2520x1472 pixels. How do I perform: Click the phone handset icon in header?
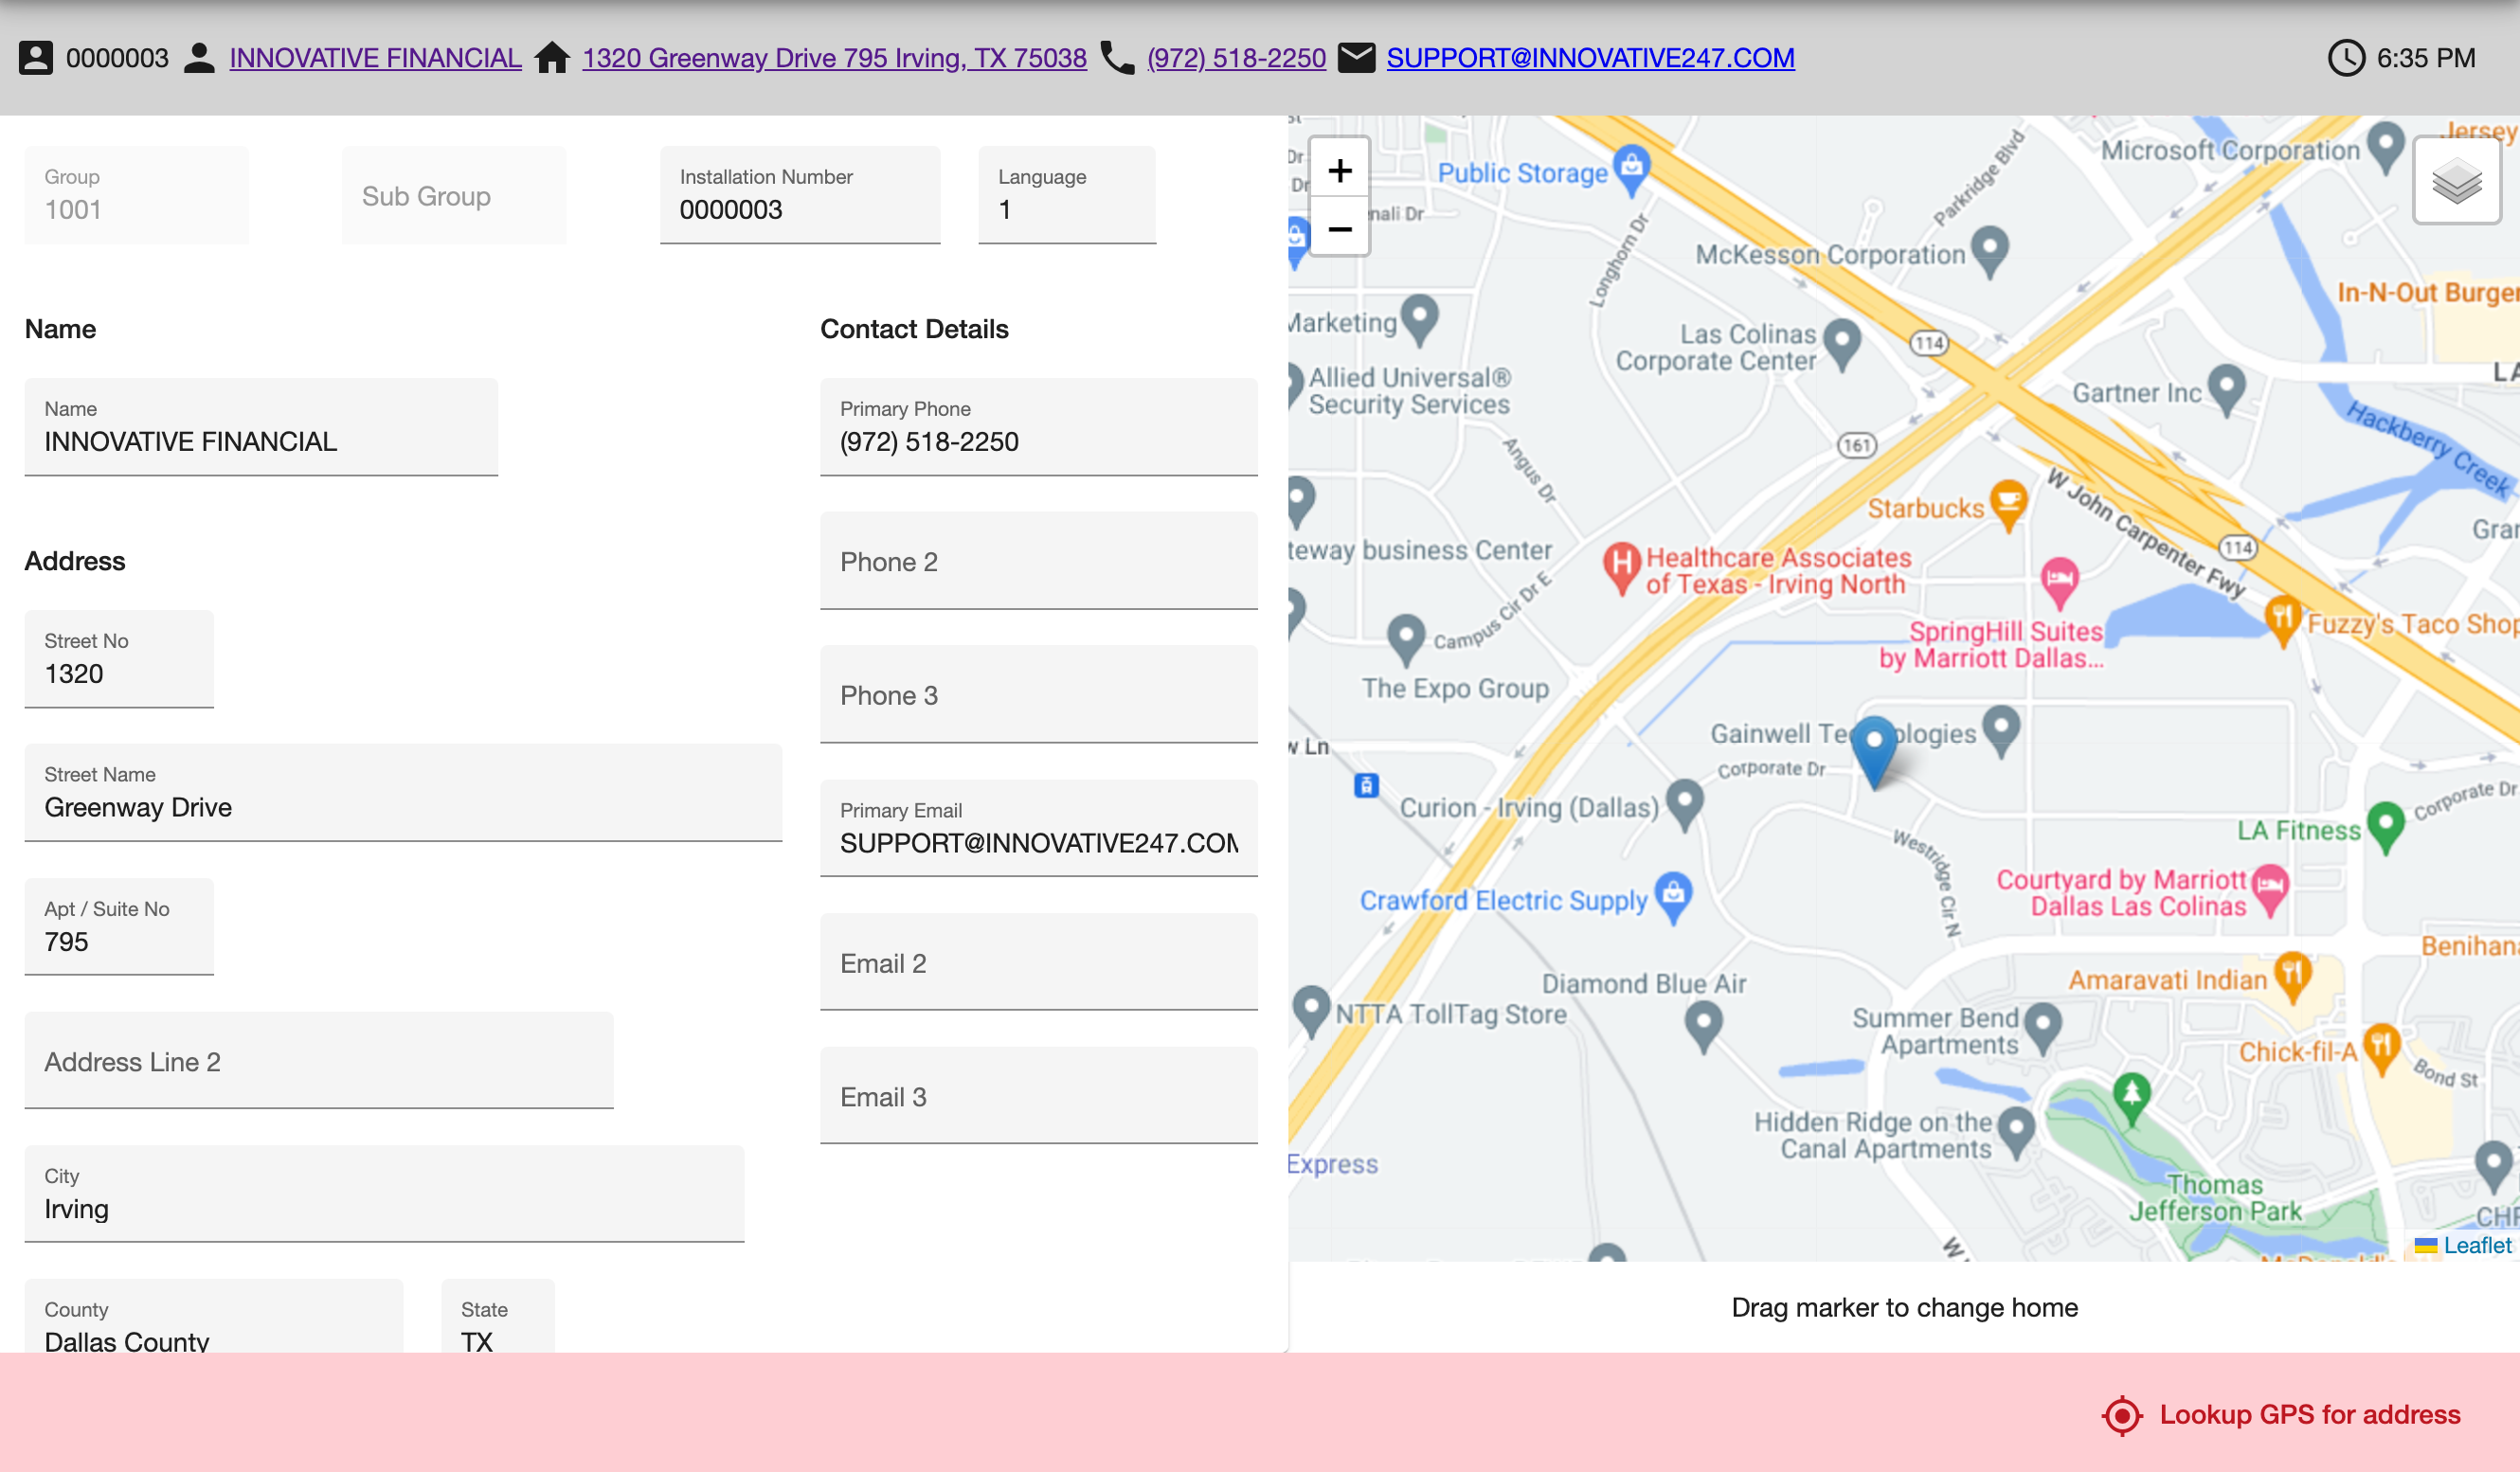(x=1117, y=58)
